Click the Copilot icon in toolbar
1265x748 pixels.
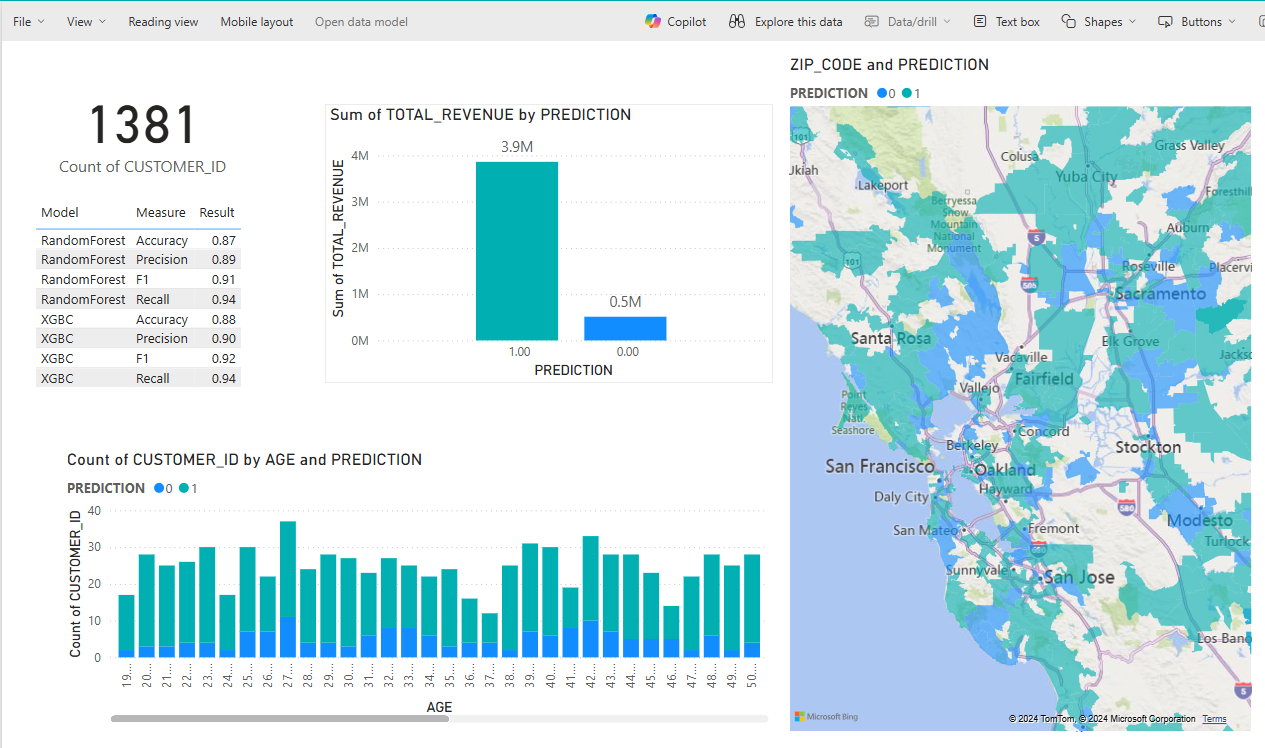pyautogui.click(x=653, y=21)
